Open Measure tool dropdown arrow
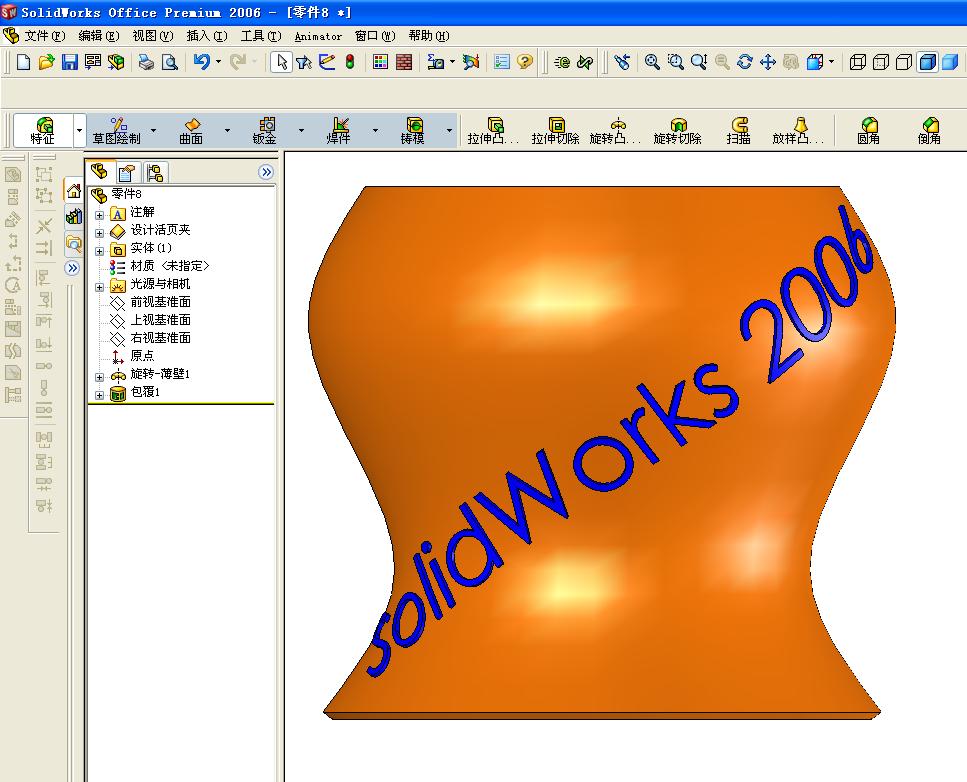The height and width of the screenshot is (782, 967). pos(452,62)
